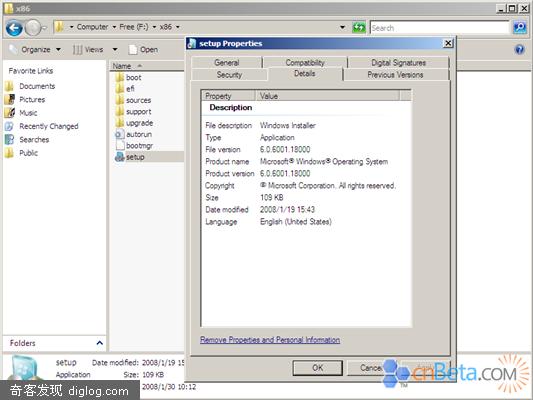Click the Searches favorite link icon
Image resolution: width=533 pixels, height=400 pixels.
coord(9,139)
